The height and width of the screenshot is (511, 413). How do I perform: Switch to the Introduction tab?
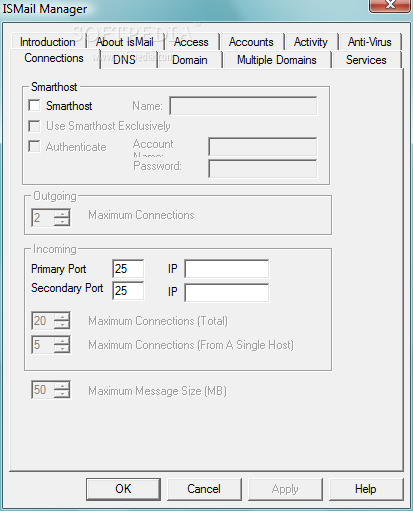click(48, 42)
